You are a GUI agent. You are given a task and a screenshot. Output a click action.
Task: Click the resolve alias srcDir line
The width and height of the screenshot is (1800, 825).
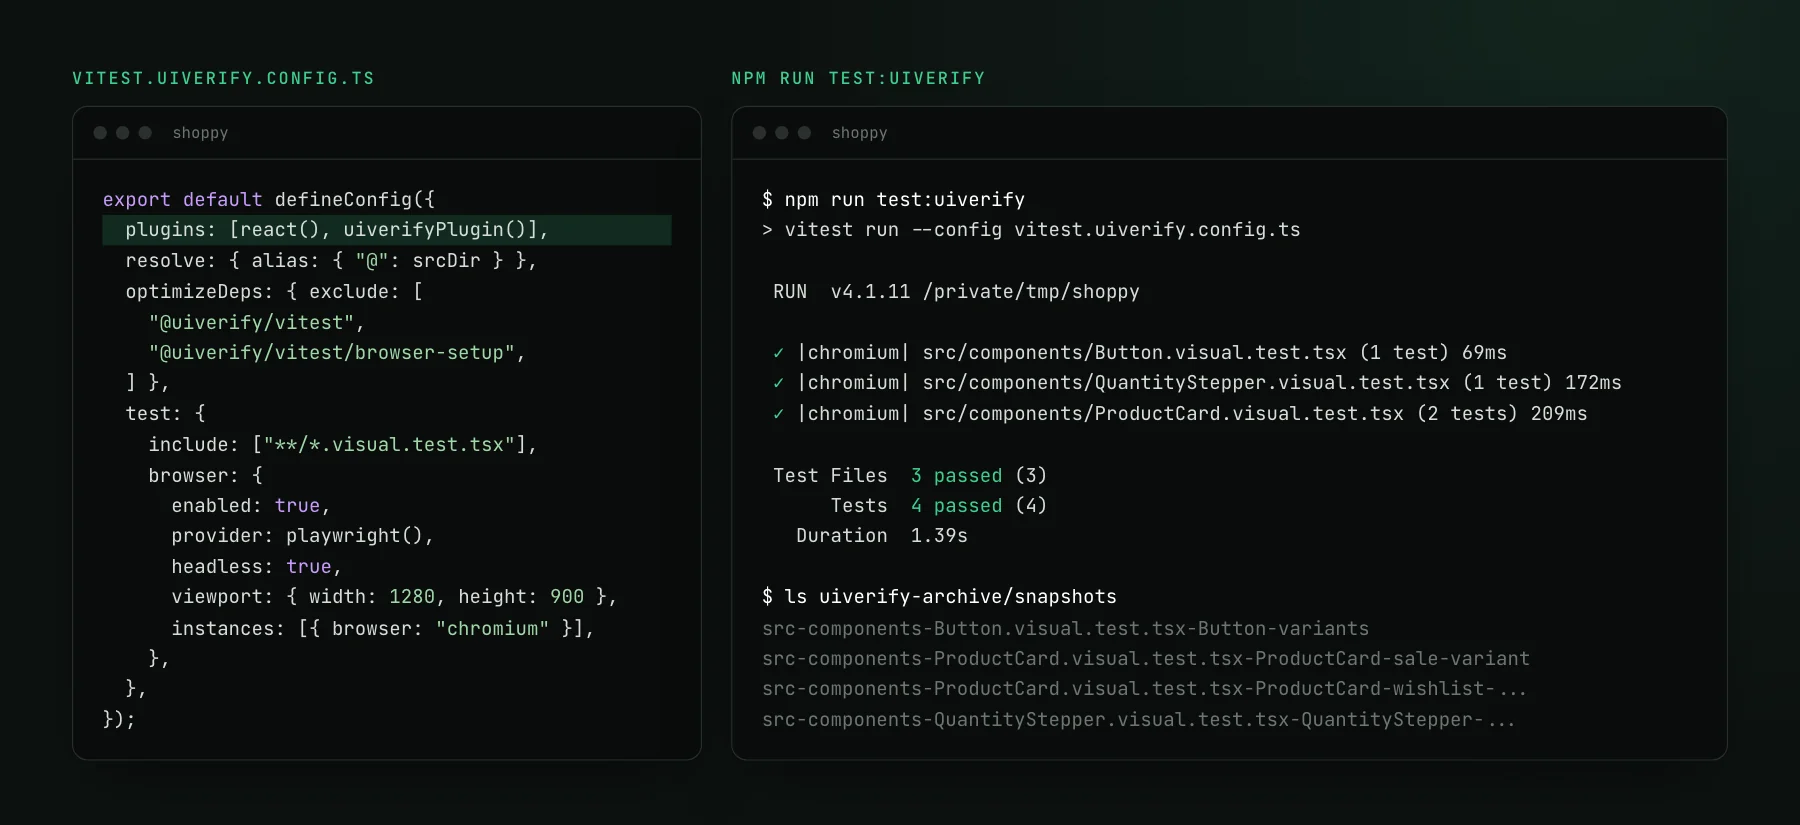click(331, 261)
